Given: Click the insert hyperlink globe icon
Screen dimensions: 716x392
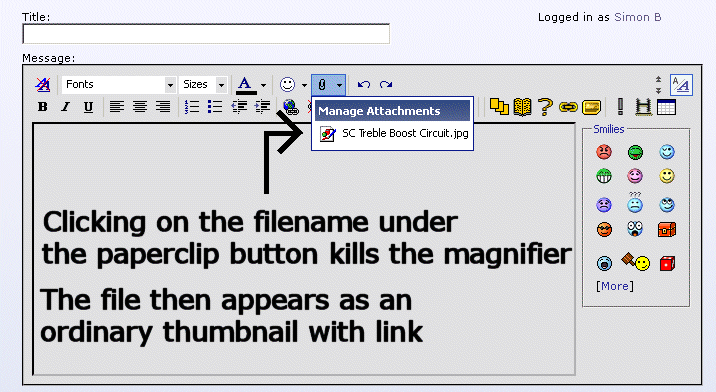Looking at the screenshot, I should (290, 107).
